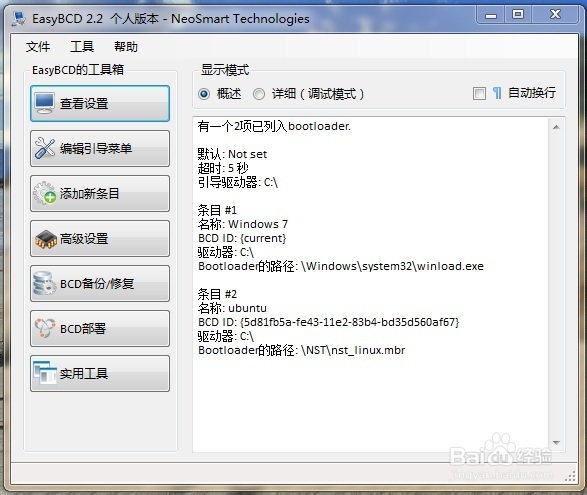The width and height of the screenshot is (587, 495).
Task: Minimize the EasyBCD window
Action: coord(491,15)
